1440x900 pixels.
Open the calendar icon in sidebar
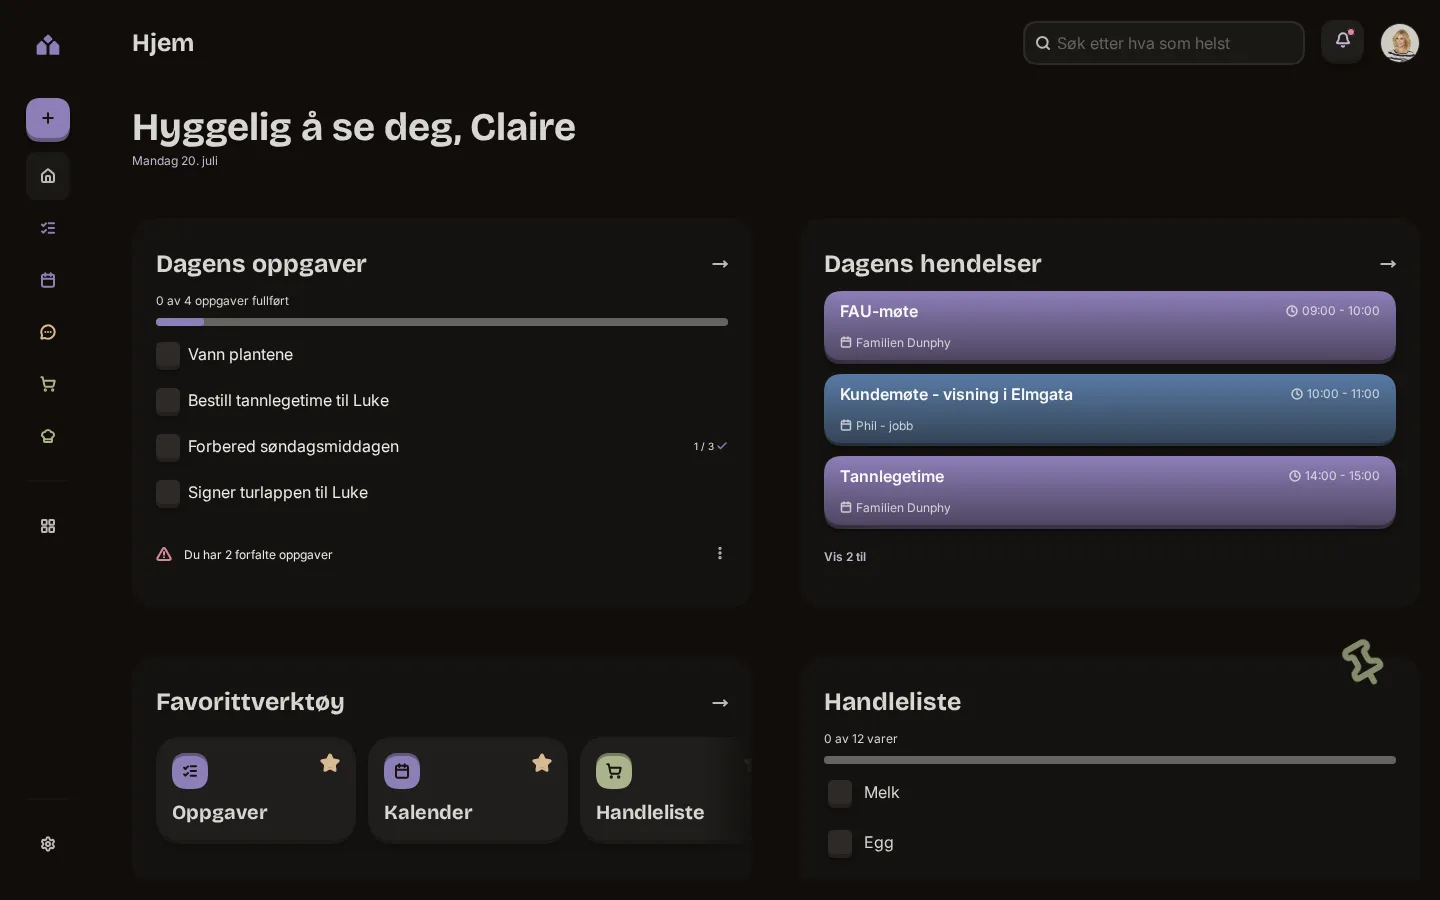tap(48, 280)
